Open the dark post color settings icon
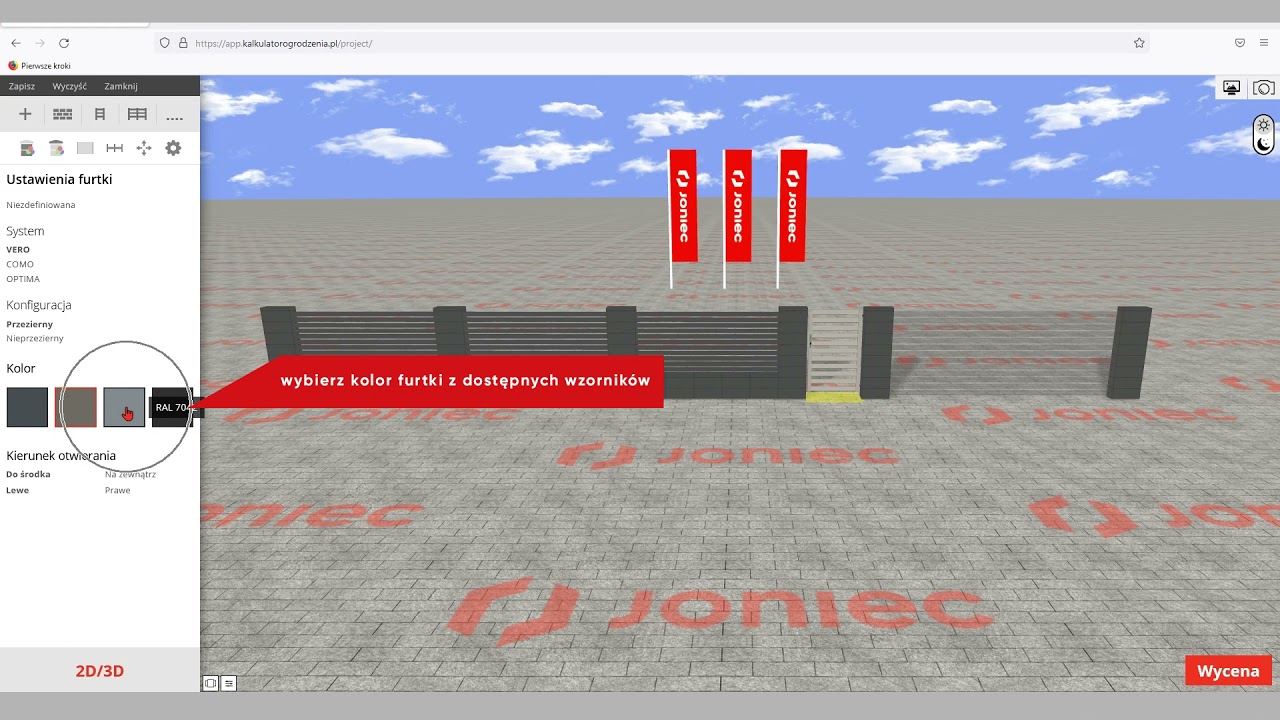Screen dimensions: 1280x720 [28, 148]
